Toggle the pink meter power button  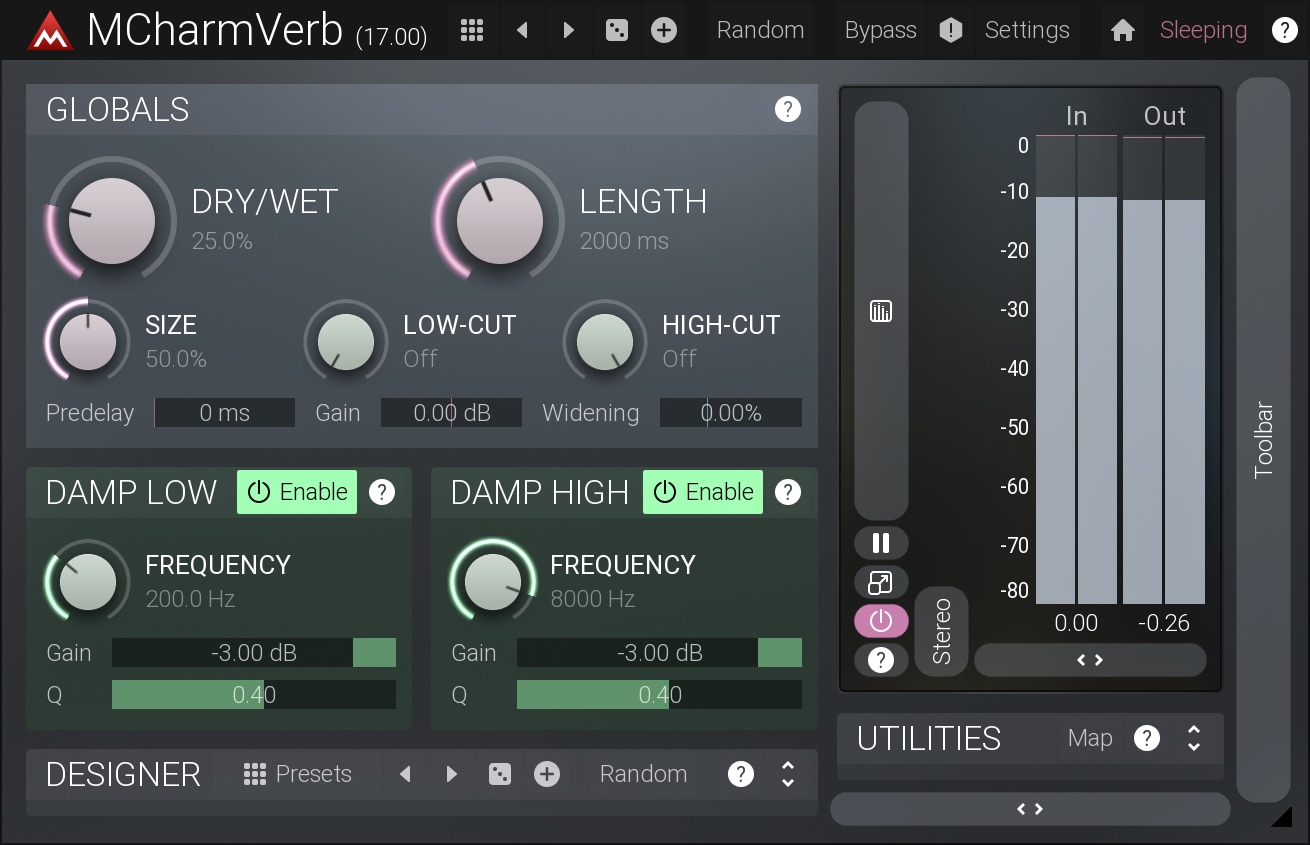[x=880, y=621]
